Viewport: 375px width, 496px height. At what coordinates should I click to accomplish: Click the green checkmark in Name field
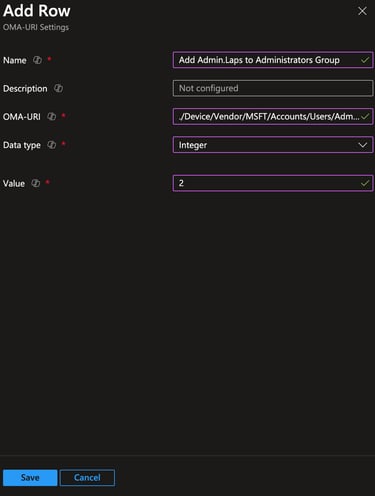pos(365,60)
